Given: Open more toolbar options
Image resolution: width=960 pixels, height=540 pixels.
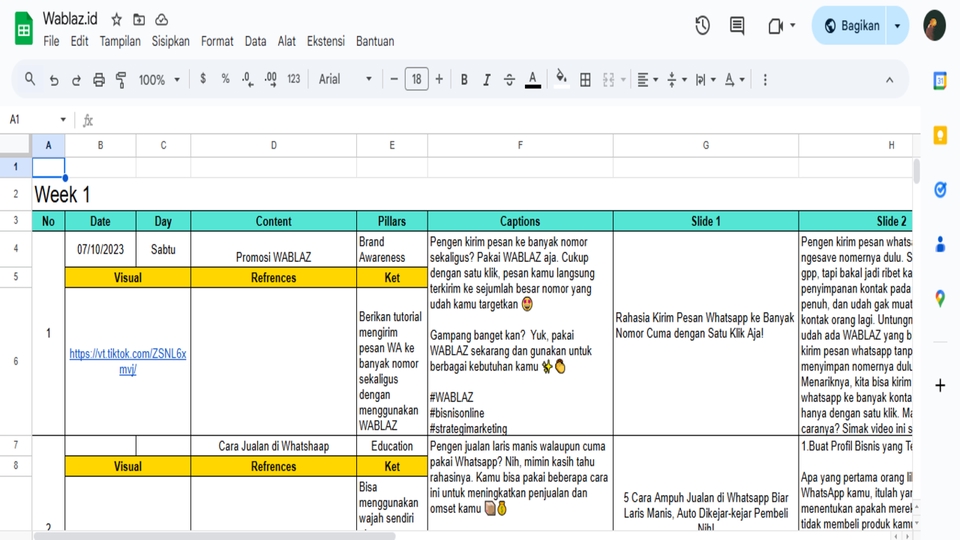Looking at the screenshot, I should (x=765, y=80).
